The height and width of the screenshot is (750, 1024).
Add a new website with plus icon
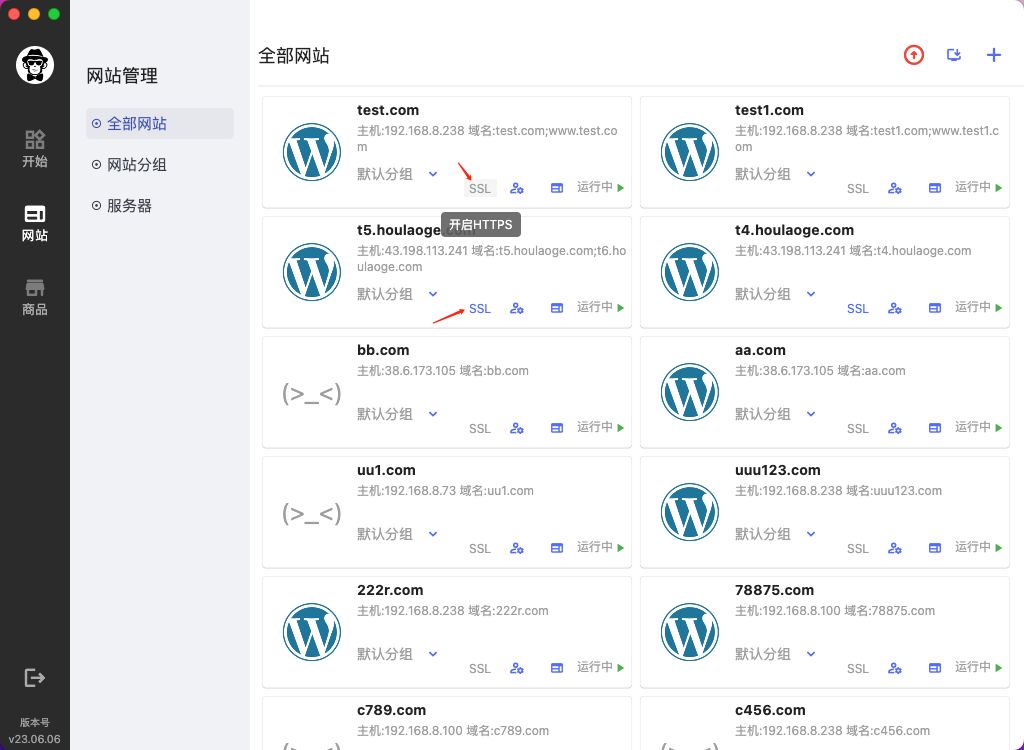993,55
